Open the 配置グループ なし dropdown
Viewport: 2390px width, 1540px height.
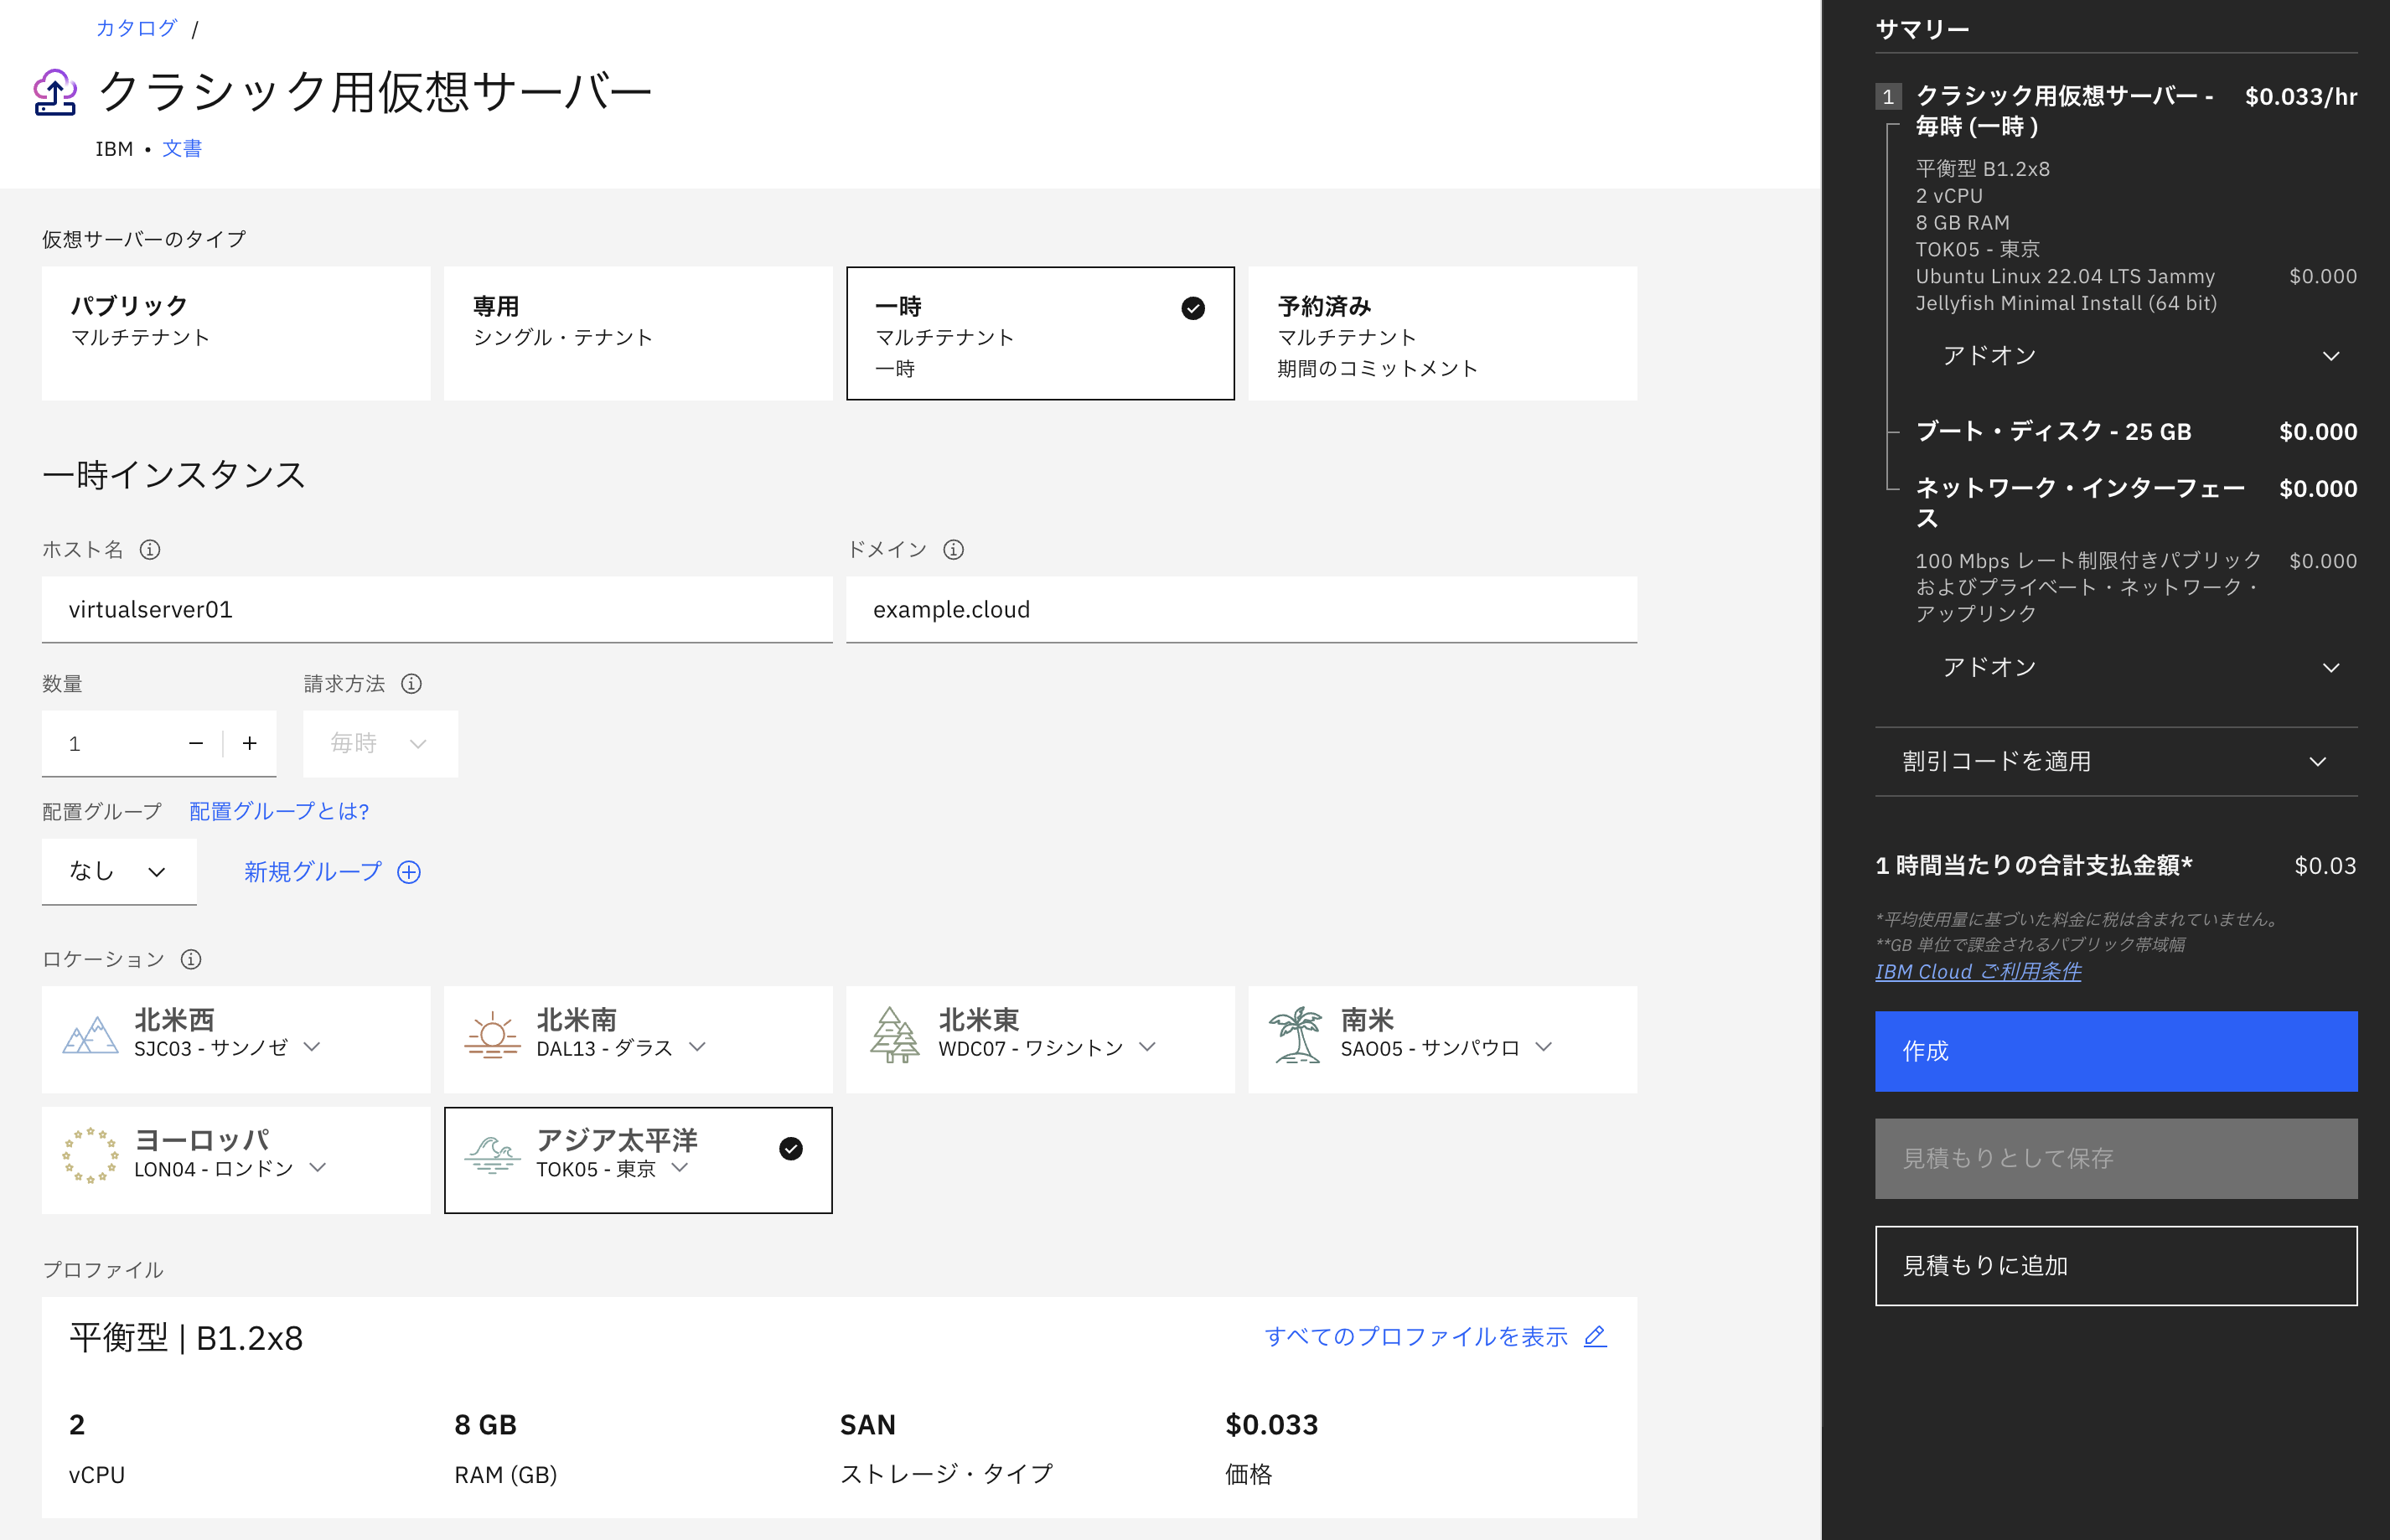coord(119,871)
